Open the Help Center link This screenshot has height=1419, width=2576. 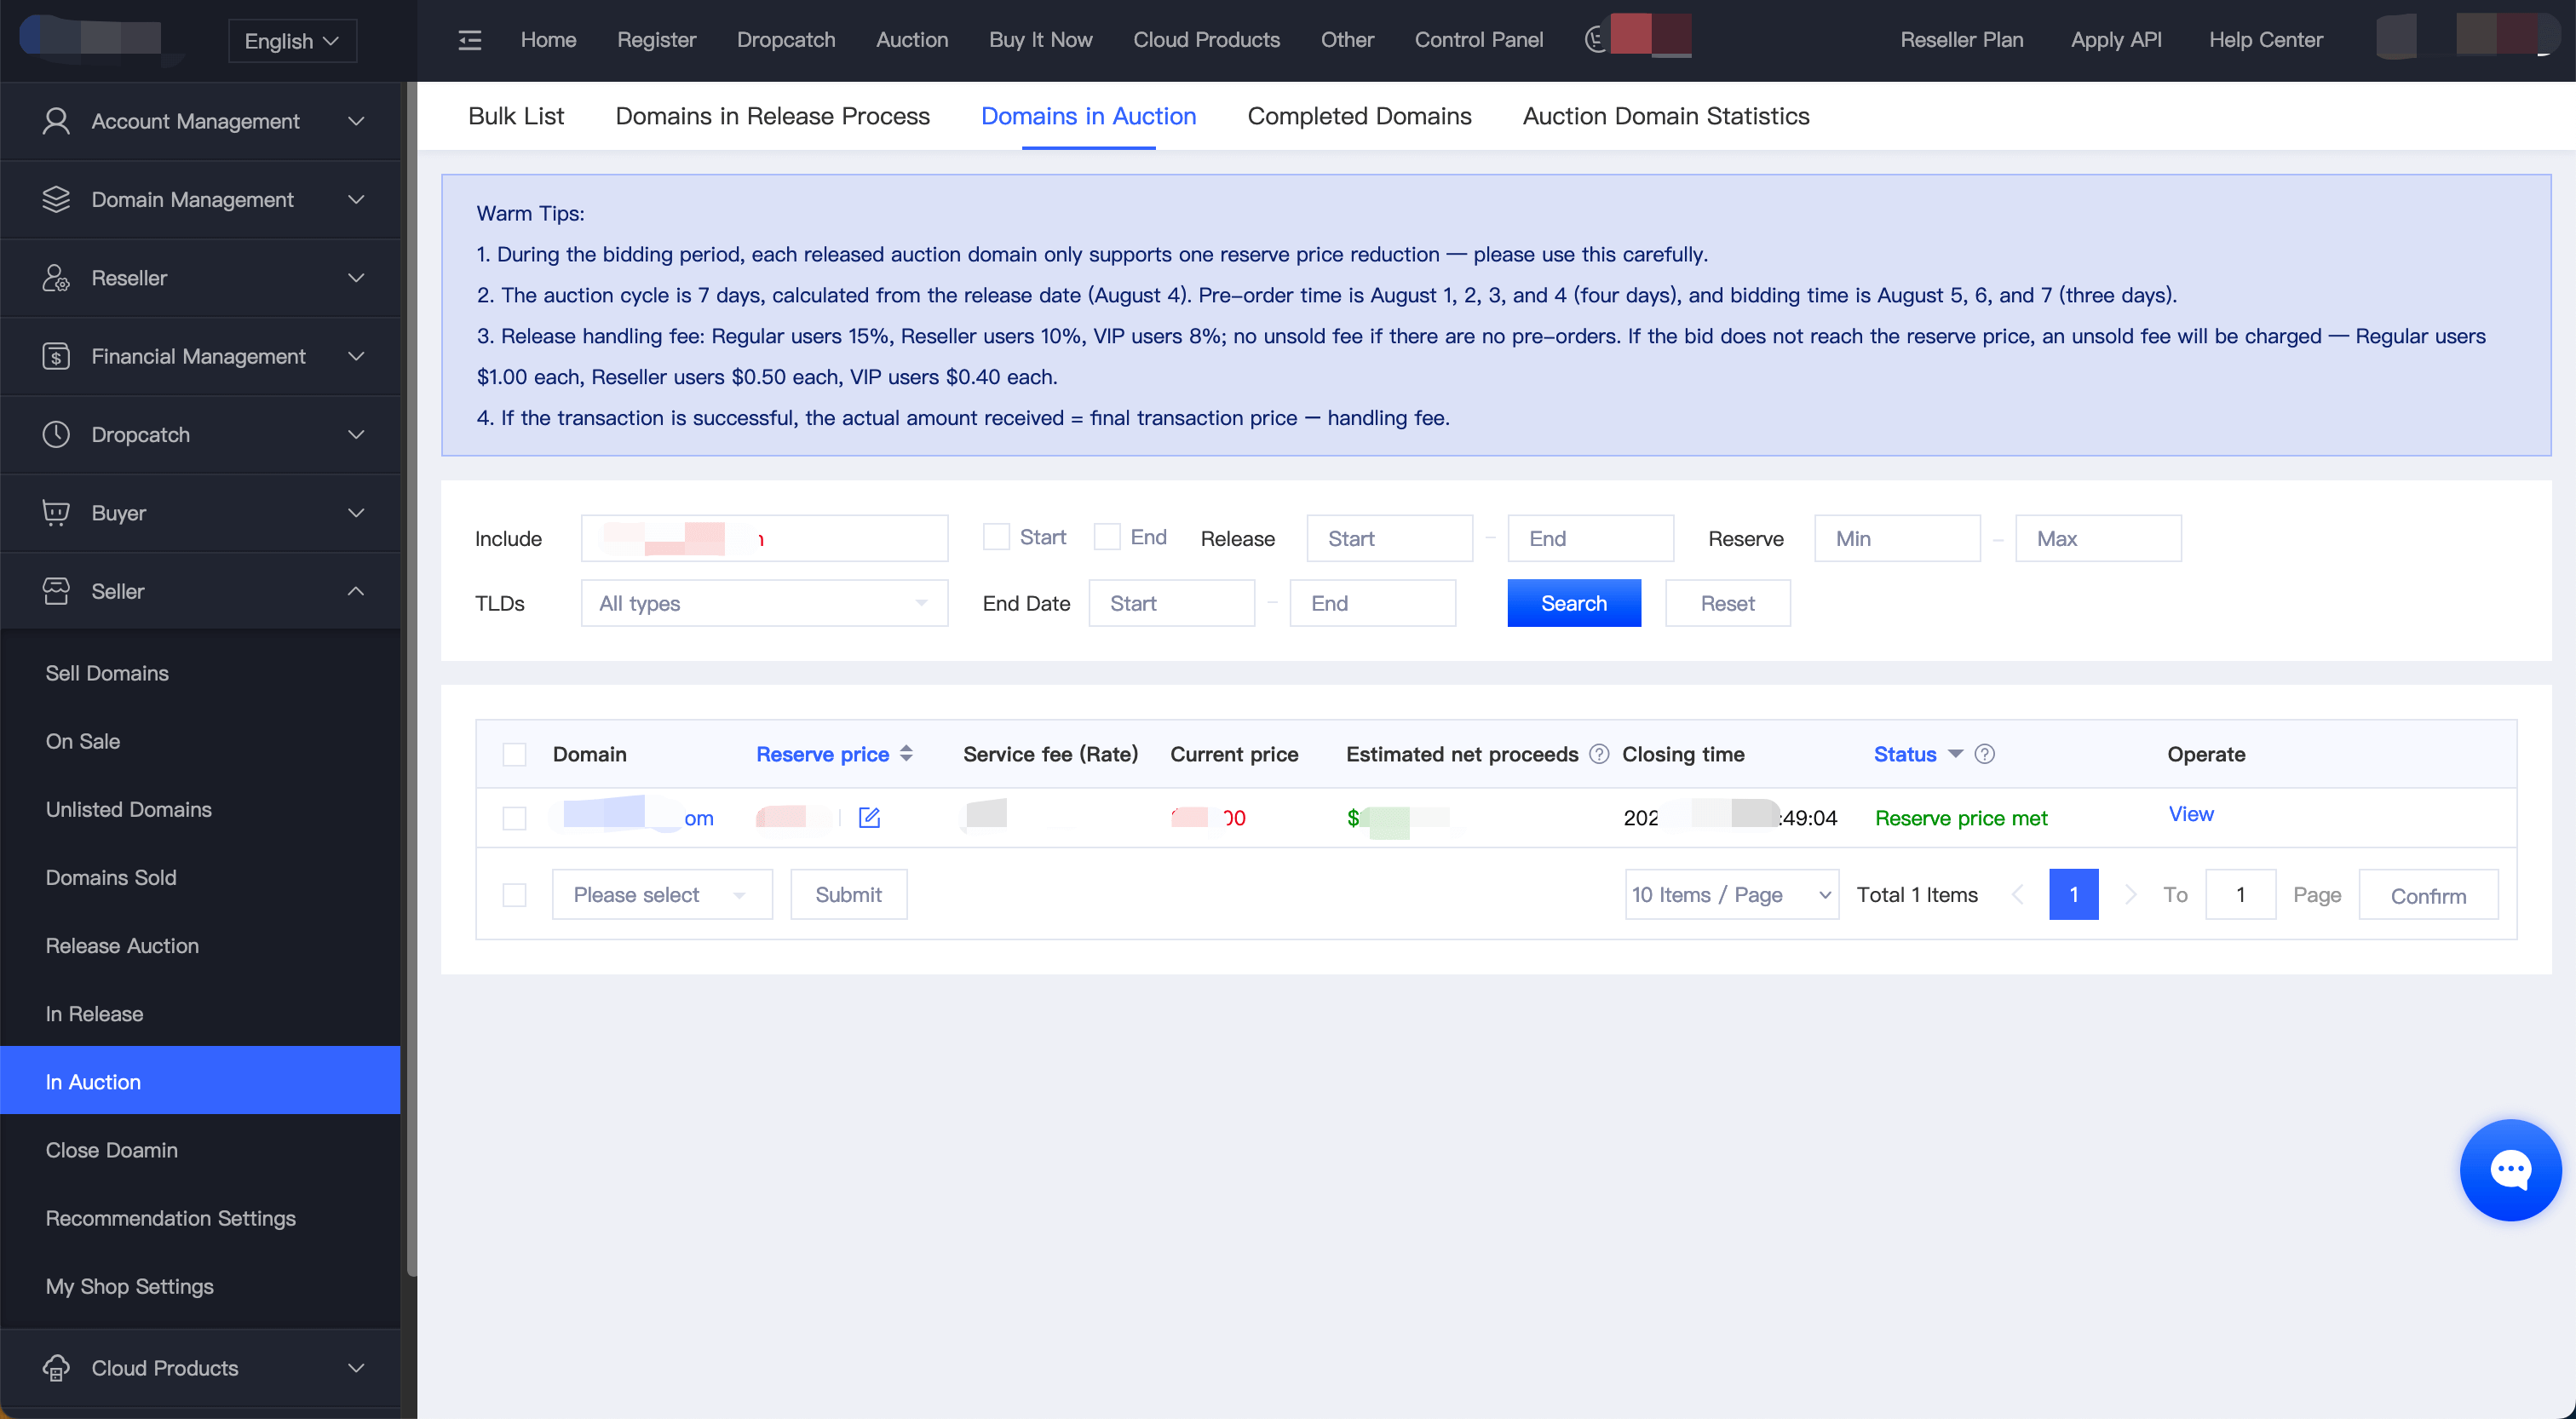(x=2265, y=40)
